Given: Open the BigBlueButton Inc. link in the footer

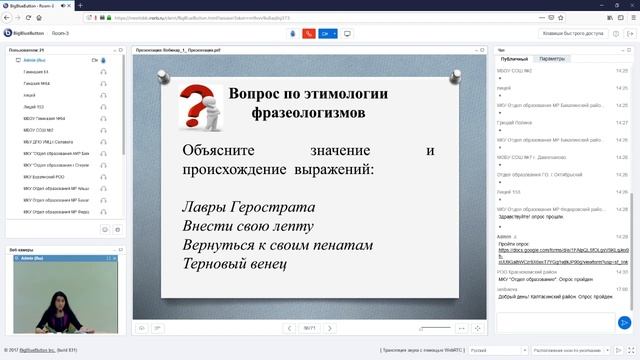Looking at the screenshot, I should (x=38, y=350).
